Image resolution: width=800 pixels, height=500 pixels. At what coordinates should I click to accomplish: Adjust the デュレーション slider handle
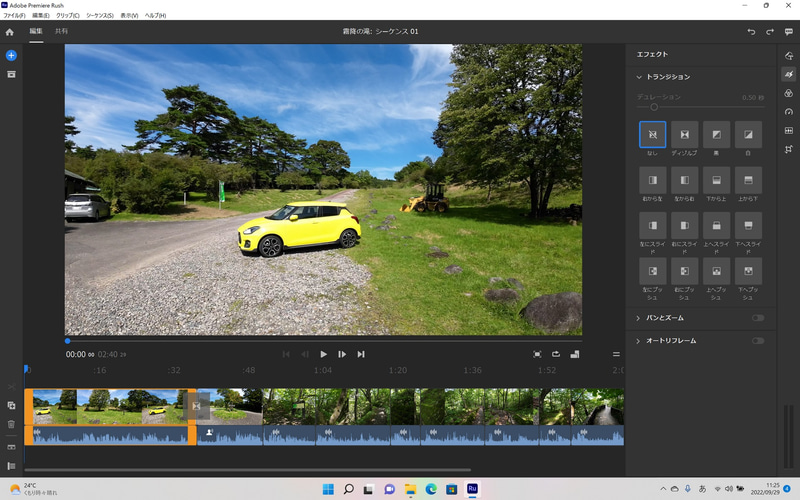pos(654,106)
